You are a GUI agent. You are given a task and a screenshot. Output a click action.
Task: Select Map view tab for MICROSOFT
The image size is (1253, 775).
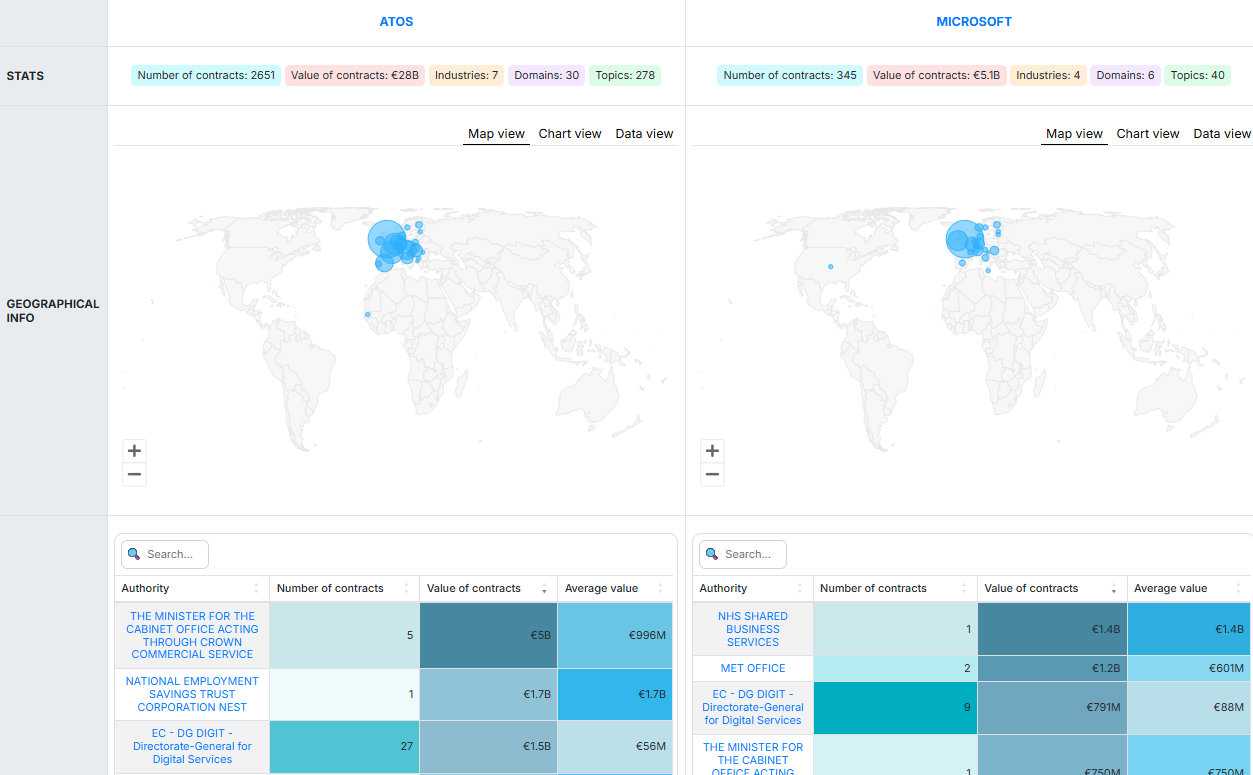click(x=1074, y=134)
